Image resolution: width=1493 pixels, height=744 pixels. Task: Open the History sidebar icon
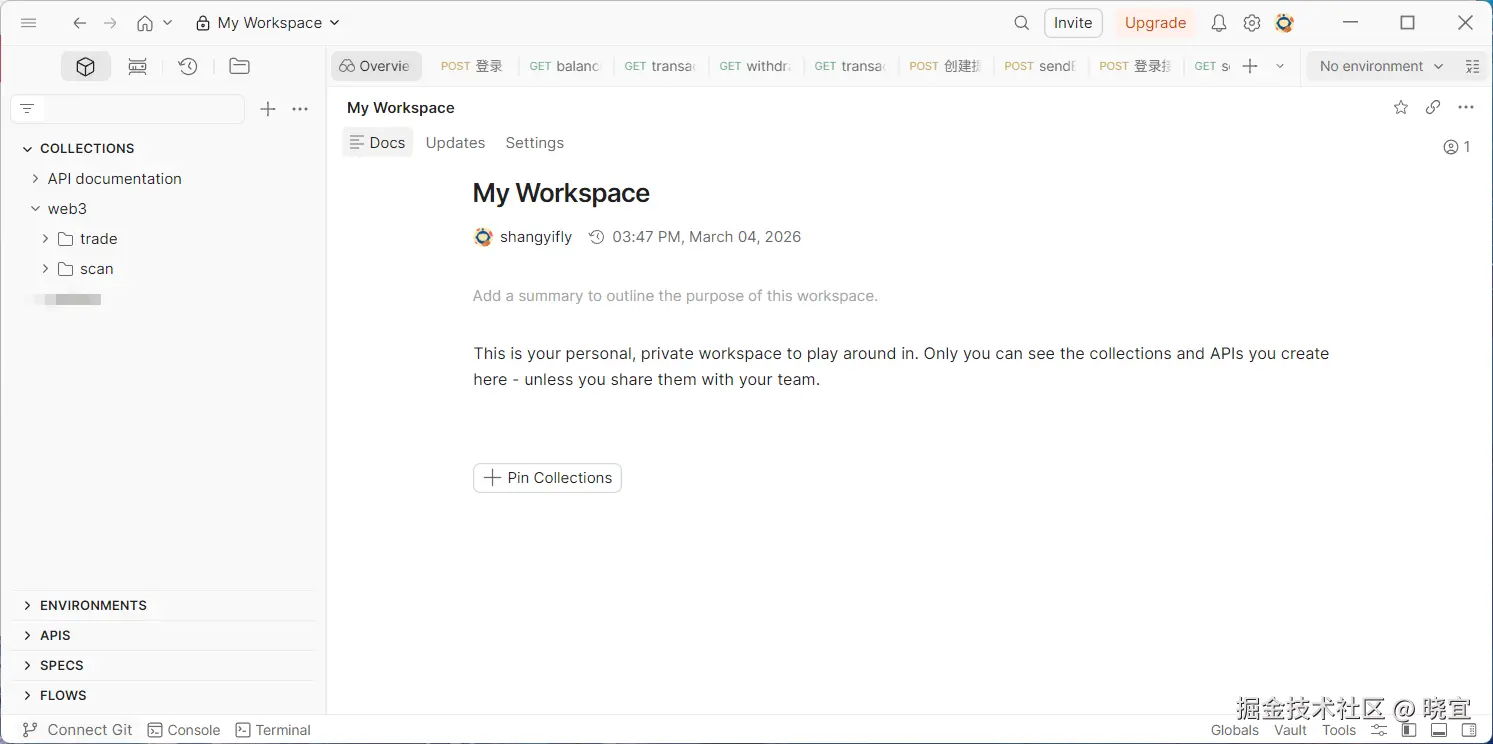(188, 67)
